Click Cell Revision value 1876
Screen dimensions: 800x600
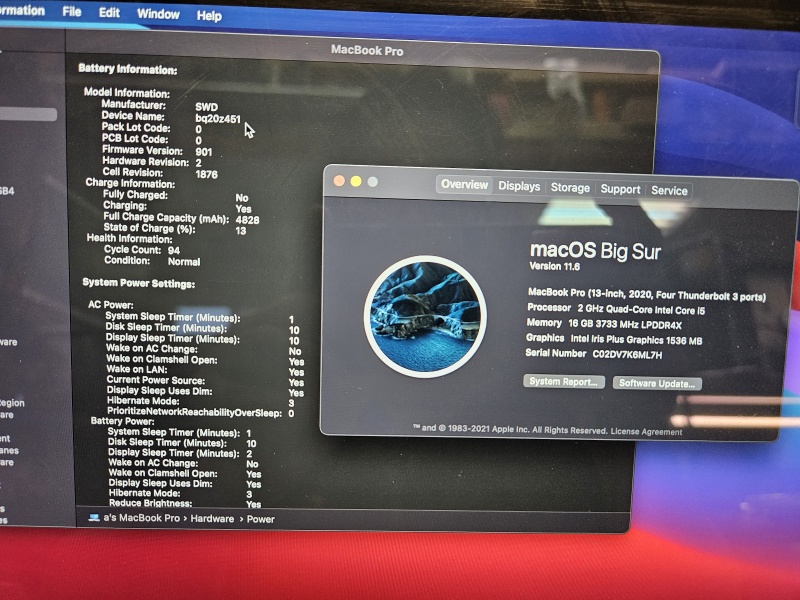(206, 174)
